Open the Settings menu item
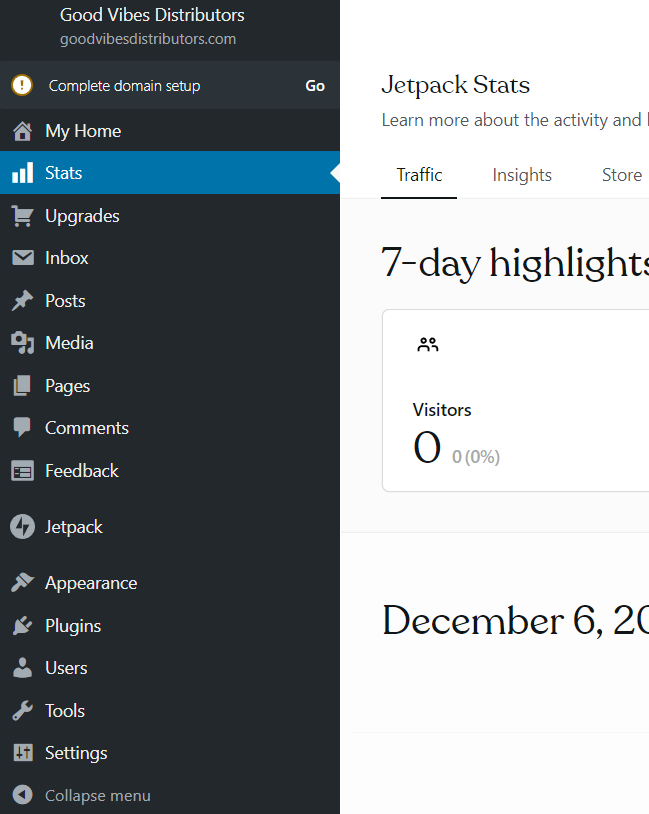The height and width of the screenshot is (814, 649). click(76, 753)
